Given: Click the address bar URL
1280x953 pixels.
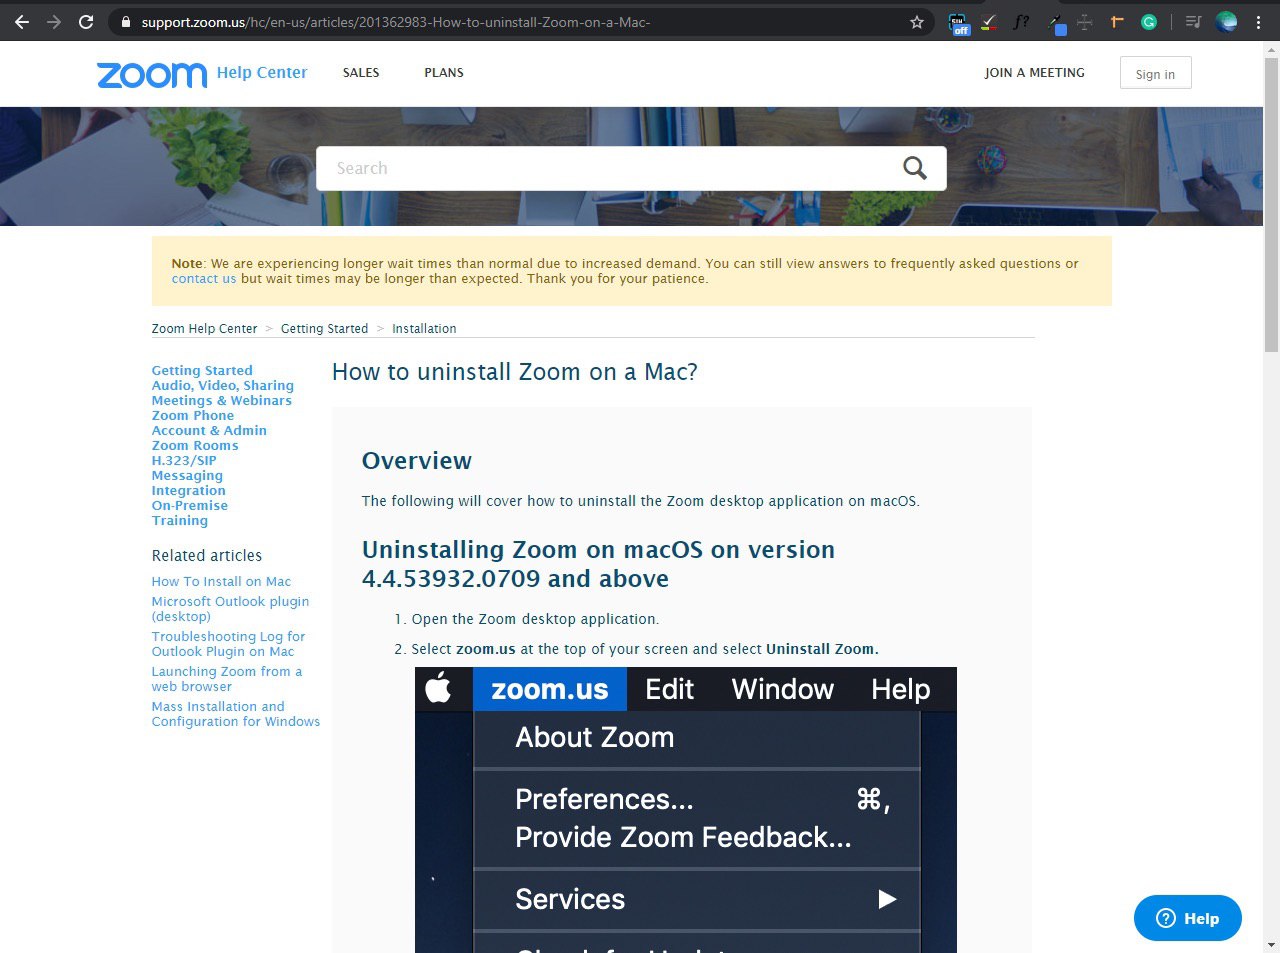Looking at the screenshot, I should click(x=396, y=21).
